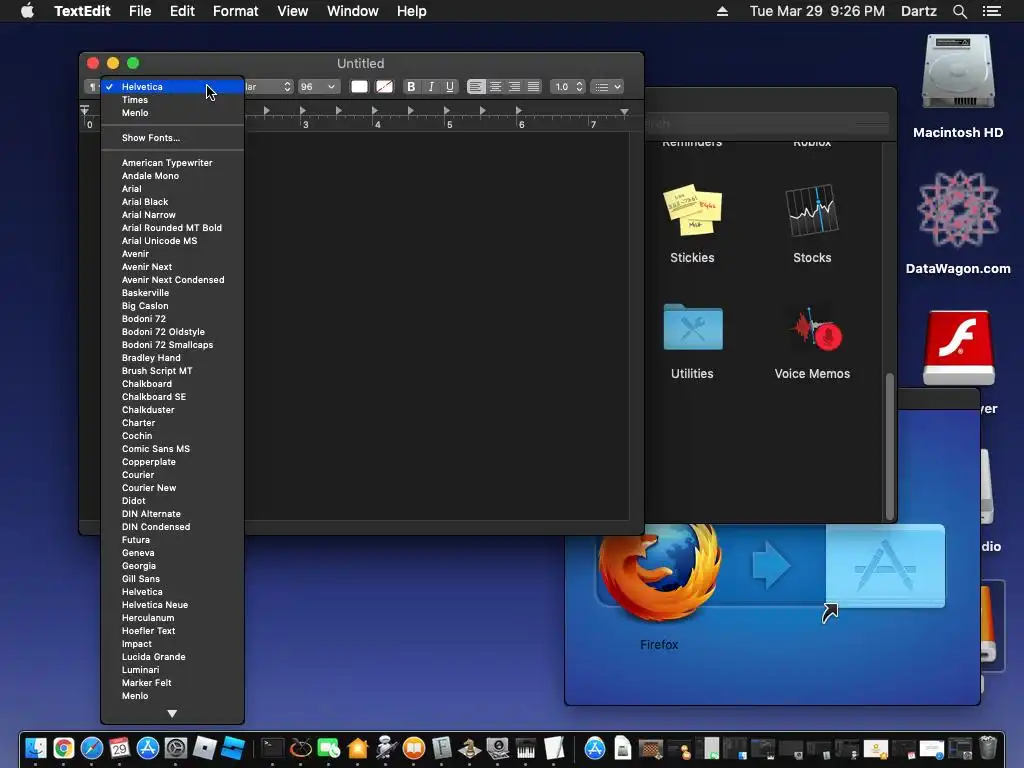Open the list bullets and numbering dropdown
This screenshot has height=768, width=1024.
[x=607, y=86]
